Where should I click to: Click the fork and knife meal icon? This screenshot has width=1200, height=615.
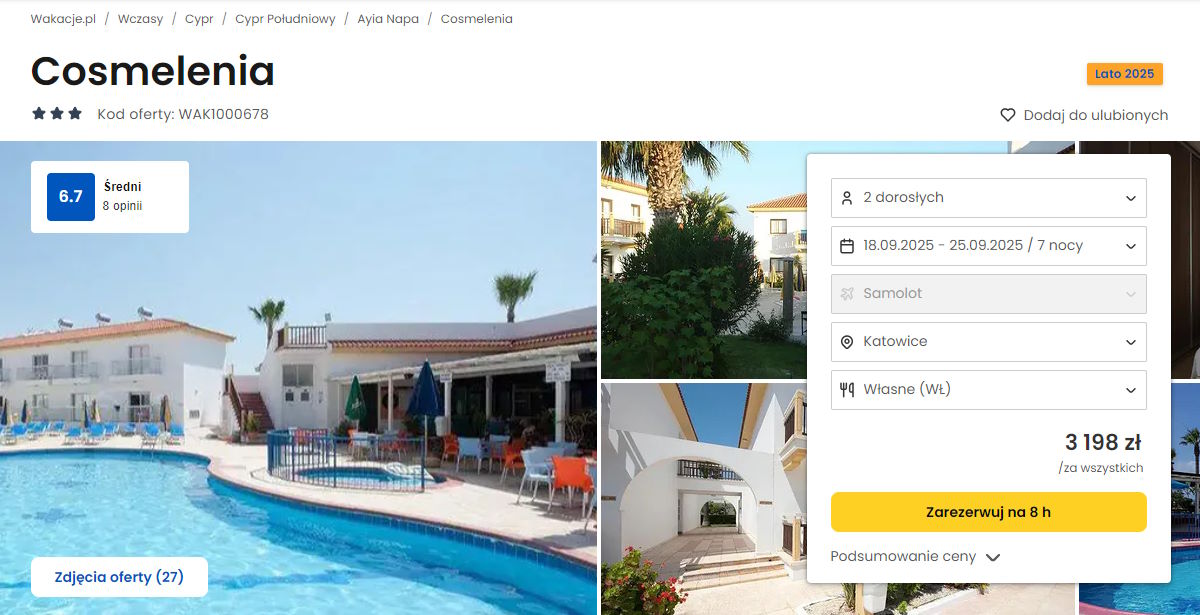[x=847, y=390]
